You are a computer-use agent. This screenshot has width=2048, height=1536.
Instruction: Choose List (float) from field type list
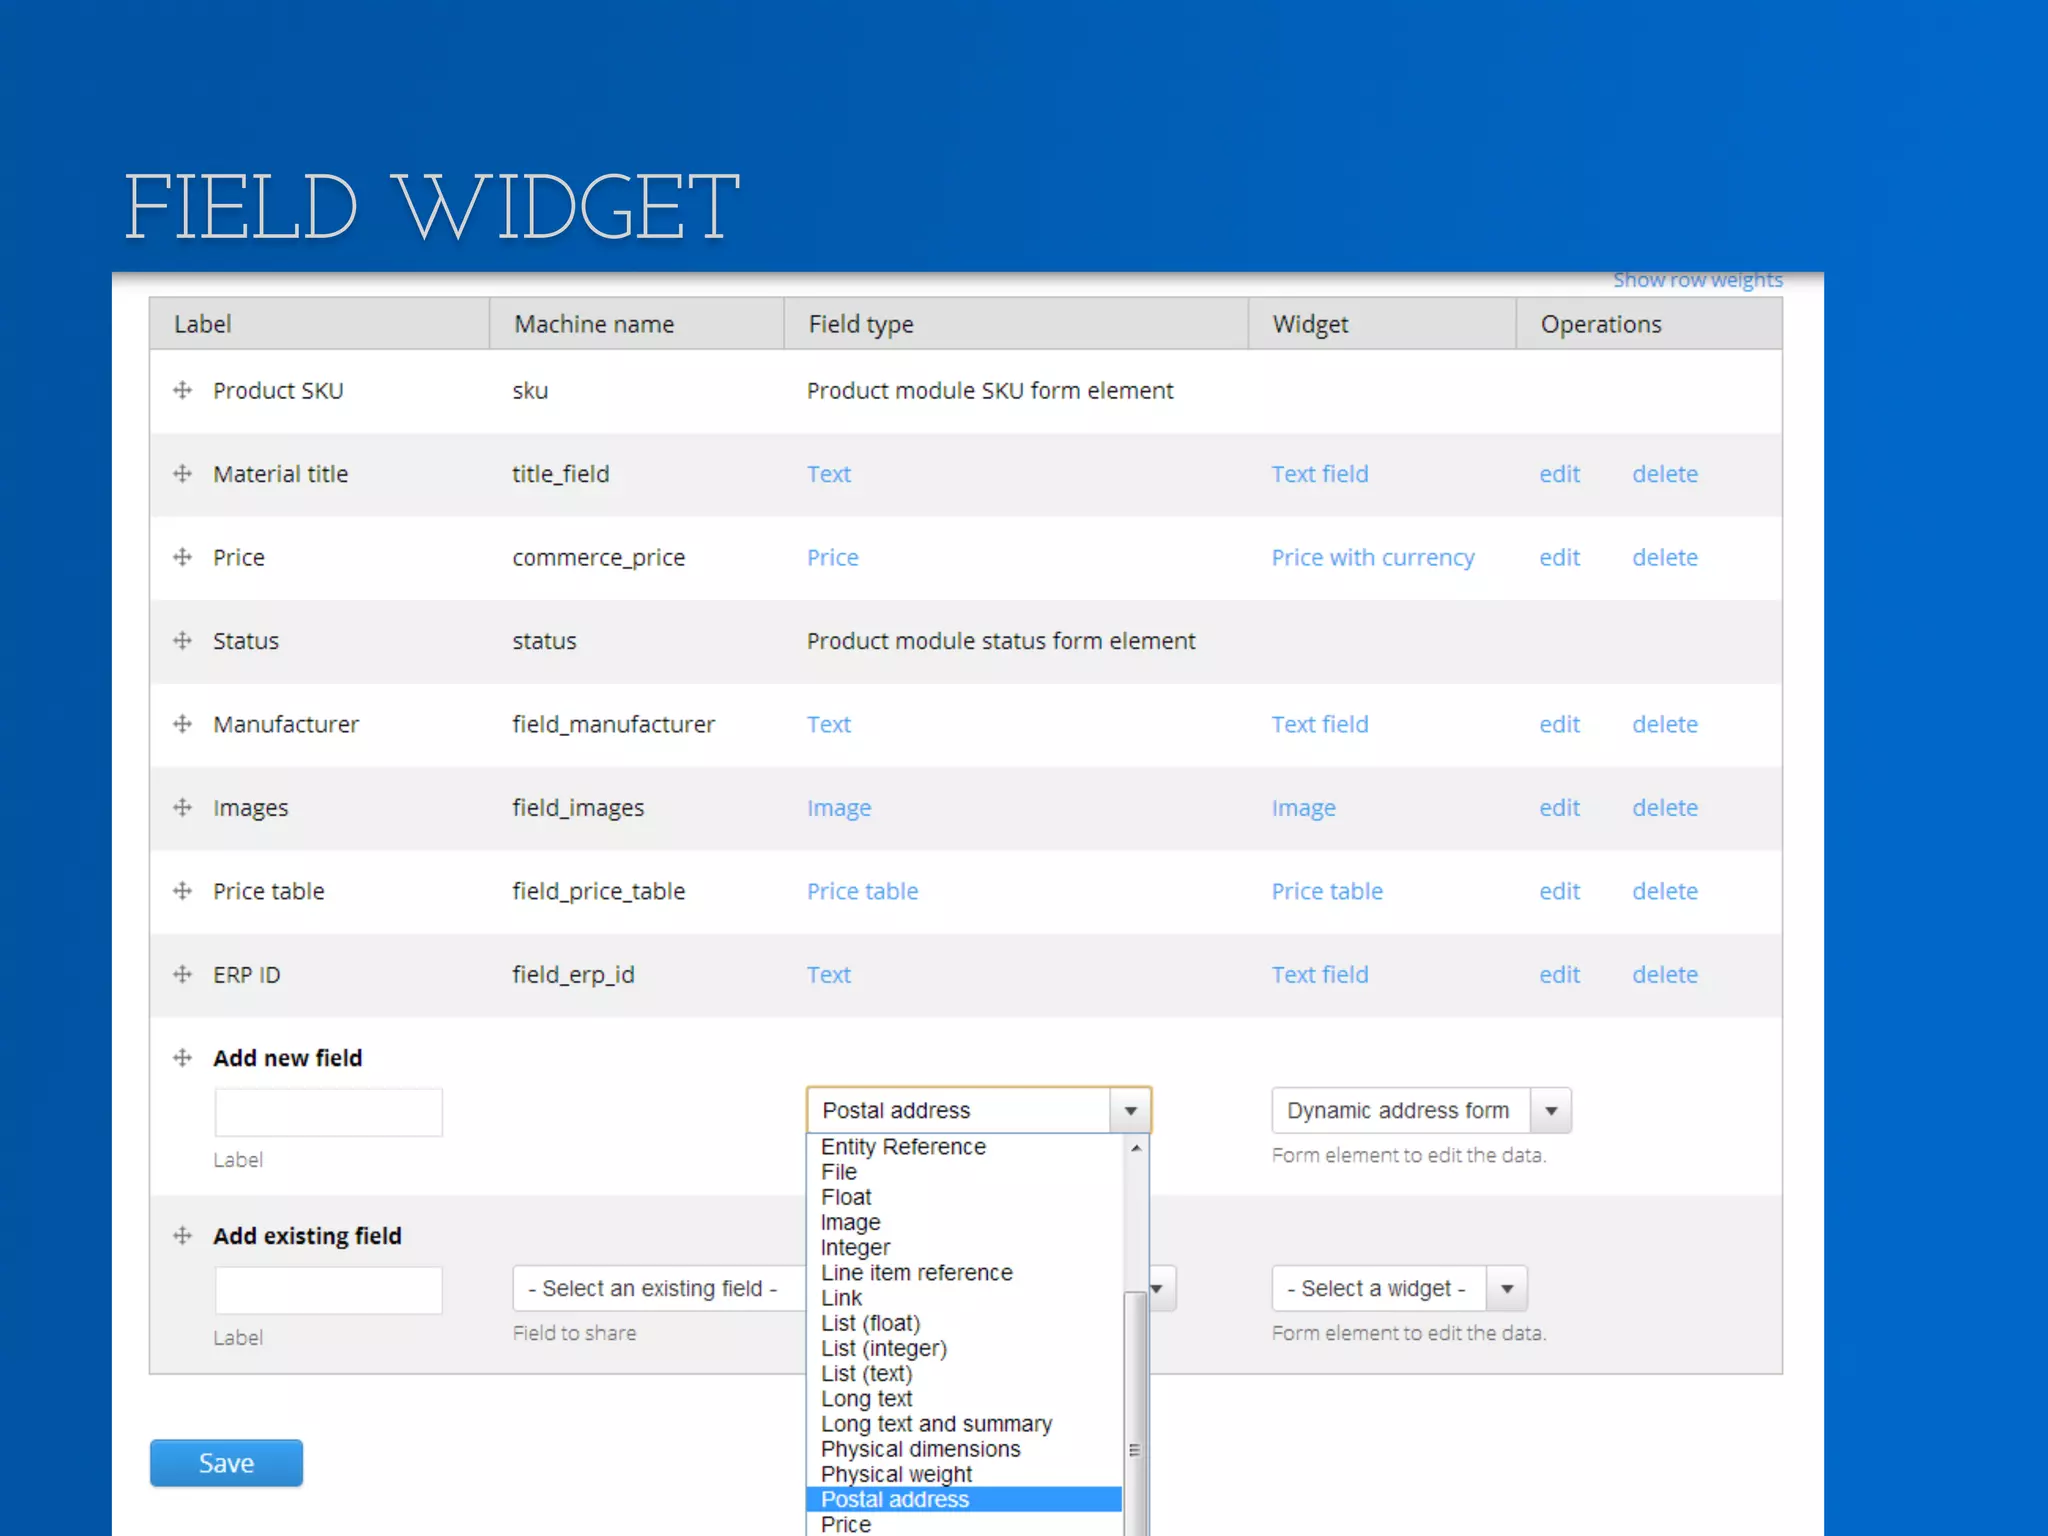(x=965, y=1323)
